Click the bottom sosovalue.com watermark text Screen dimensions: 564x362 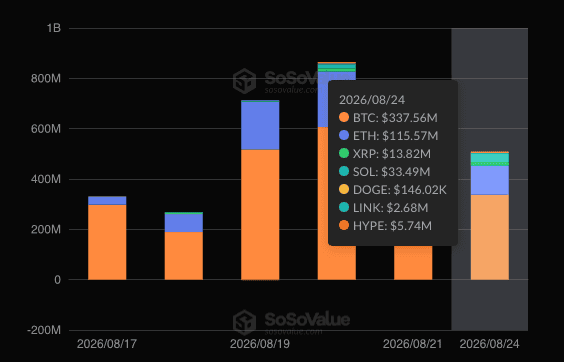(x=294, y=332)
